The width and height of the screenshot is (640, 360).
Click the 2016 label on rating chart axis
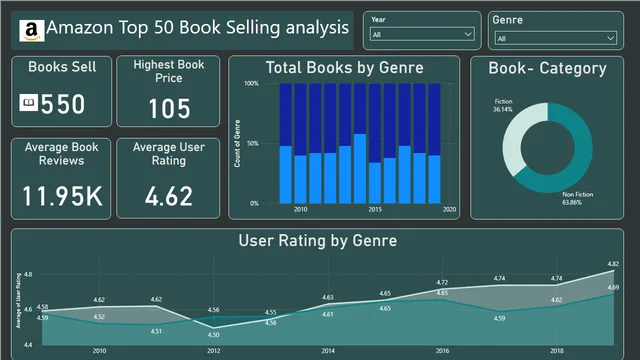pyautogui.click(x=442, y=351)
